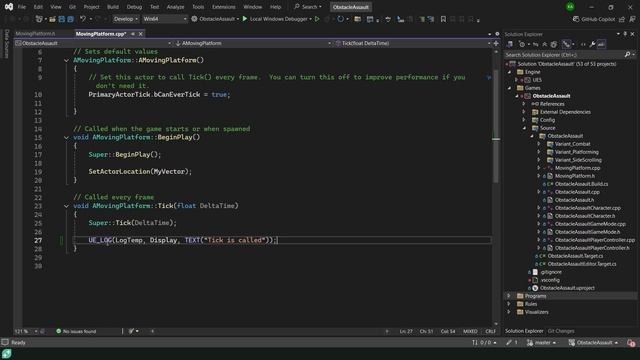Open the AMovingPlatform class scope dropdown
Screen dimensions: 640x360
(253, 43)
